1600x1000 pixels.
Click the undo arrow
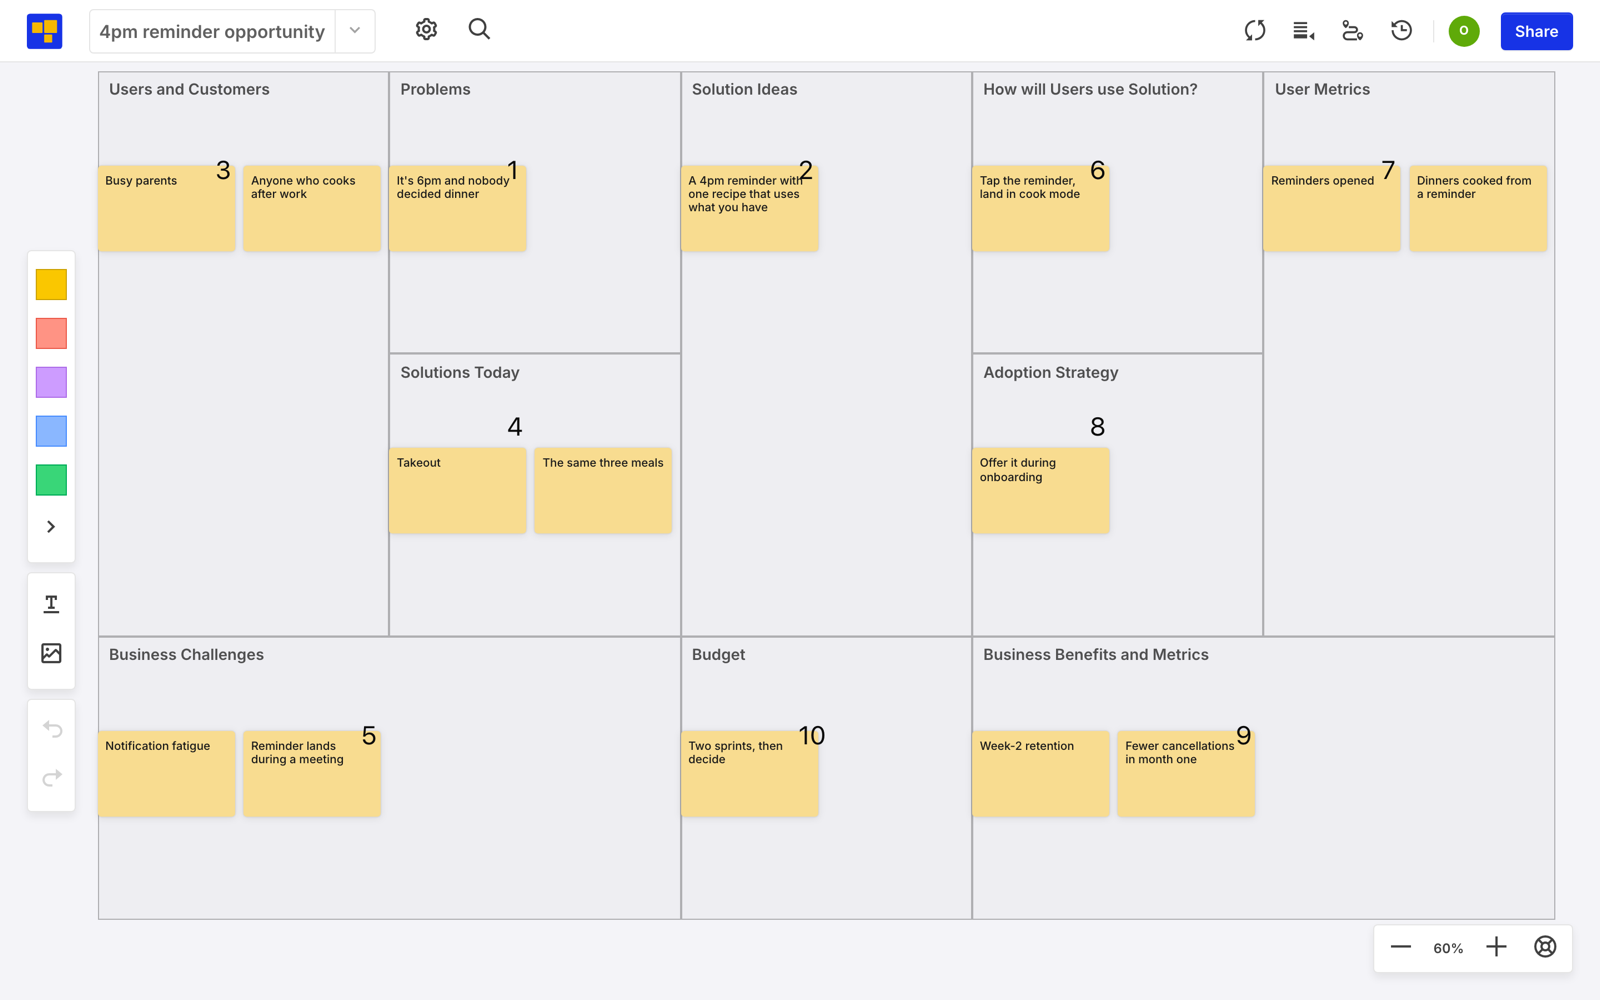tap(52, 729)
